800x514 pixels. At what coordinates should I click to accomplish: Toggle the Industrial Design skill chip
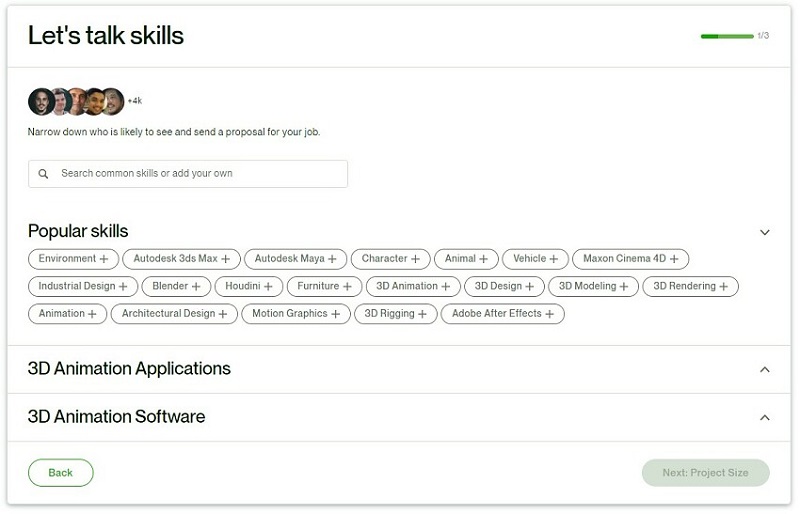coord(83,286)
